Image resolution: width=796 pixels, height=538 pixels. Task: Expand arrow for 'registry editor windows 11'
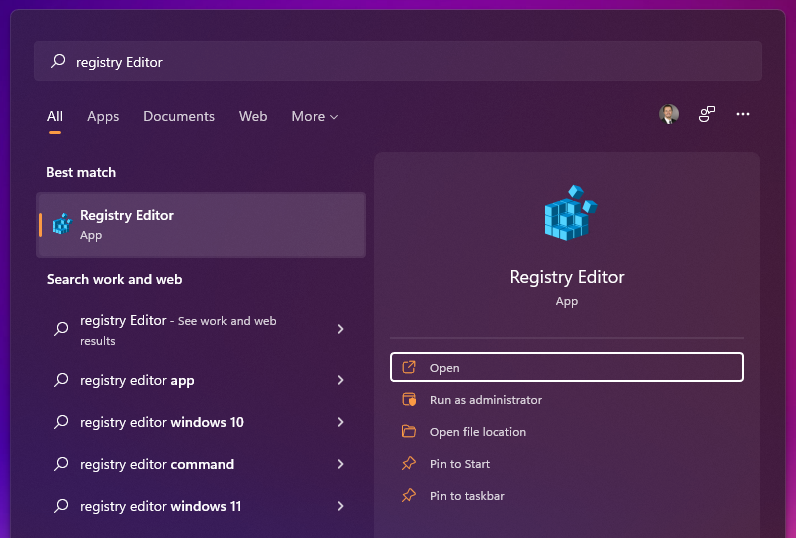click(341, 506)
